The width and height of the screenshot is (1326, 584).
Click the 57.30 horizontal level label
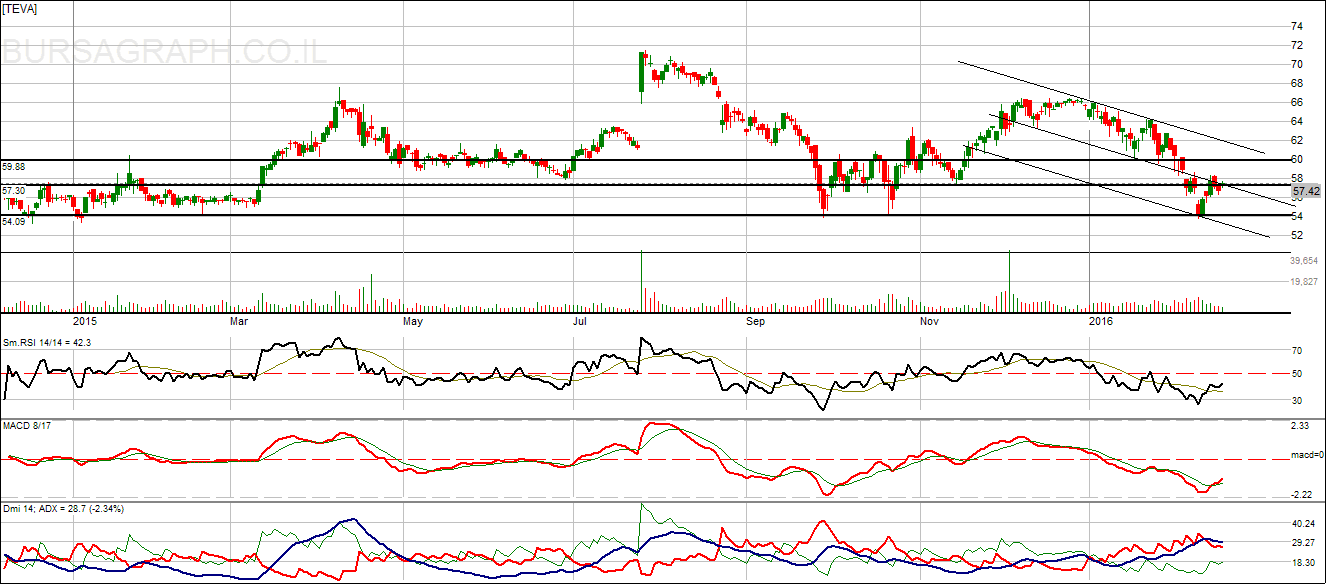[14, 190]
